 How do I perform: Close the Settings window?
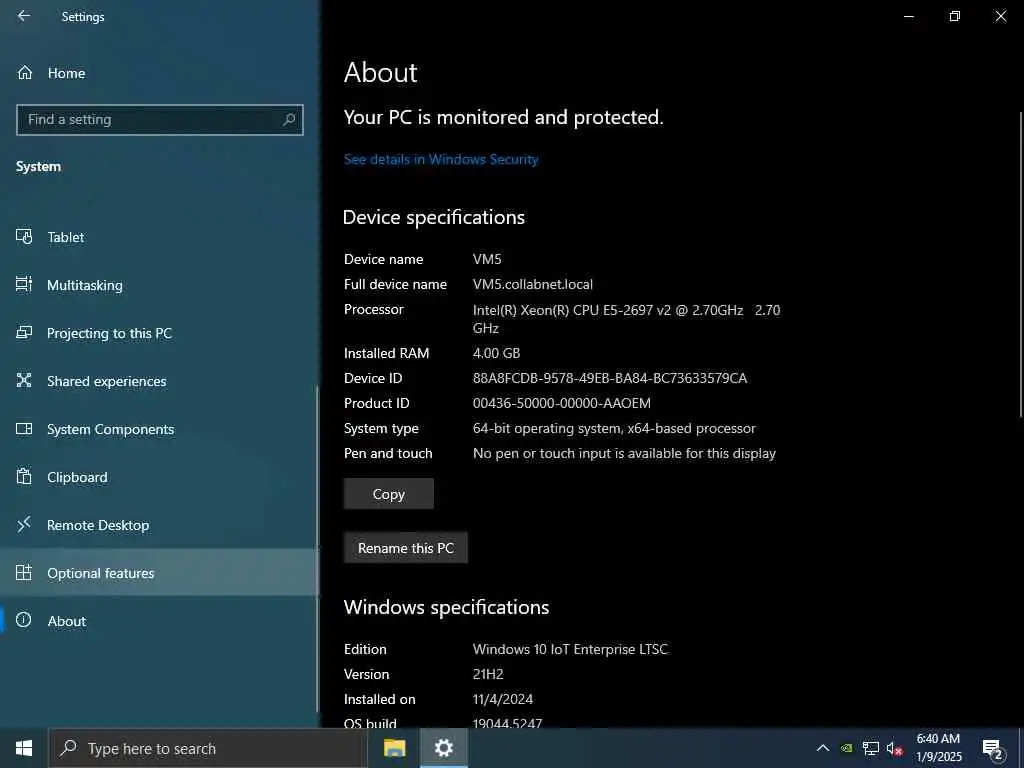coord(1000,16)
